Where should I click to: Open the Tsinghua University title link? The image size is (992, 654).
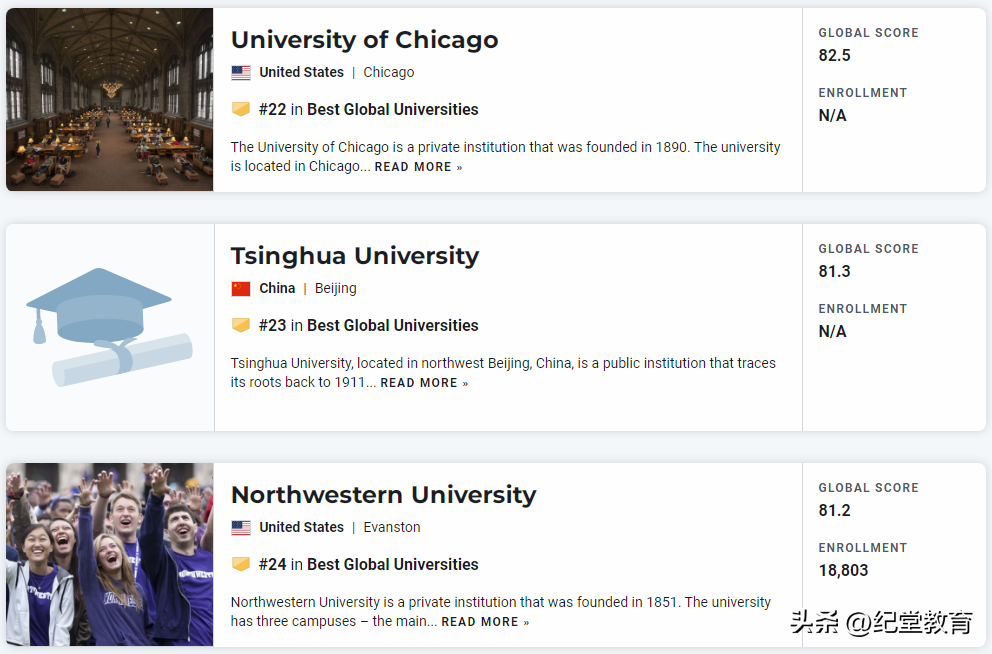click(354, 256)
